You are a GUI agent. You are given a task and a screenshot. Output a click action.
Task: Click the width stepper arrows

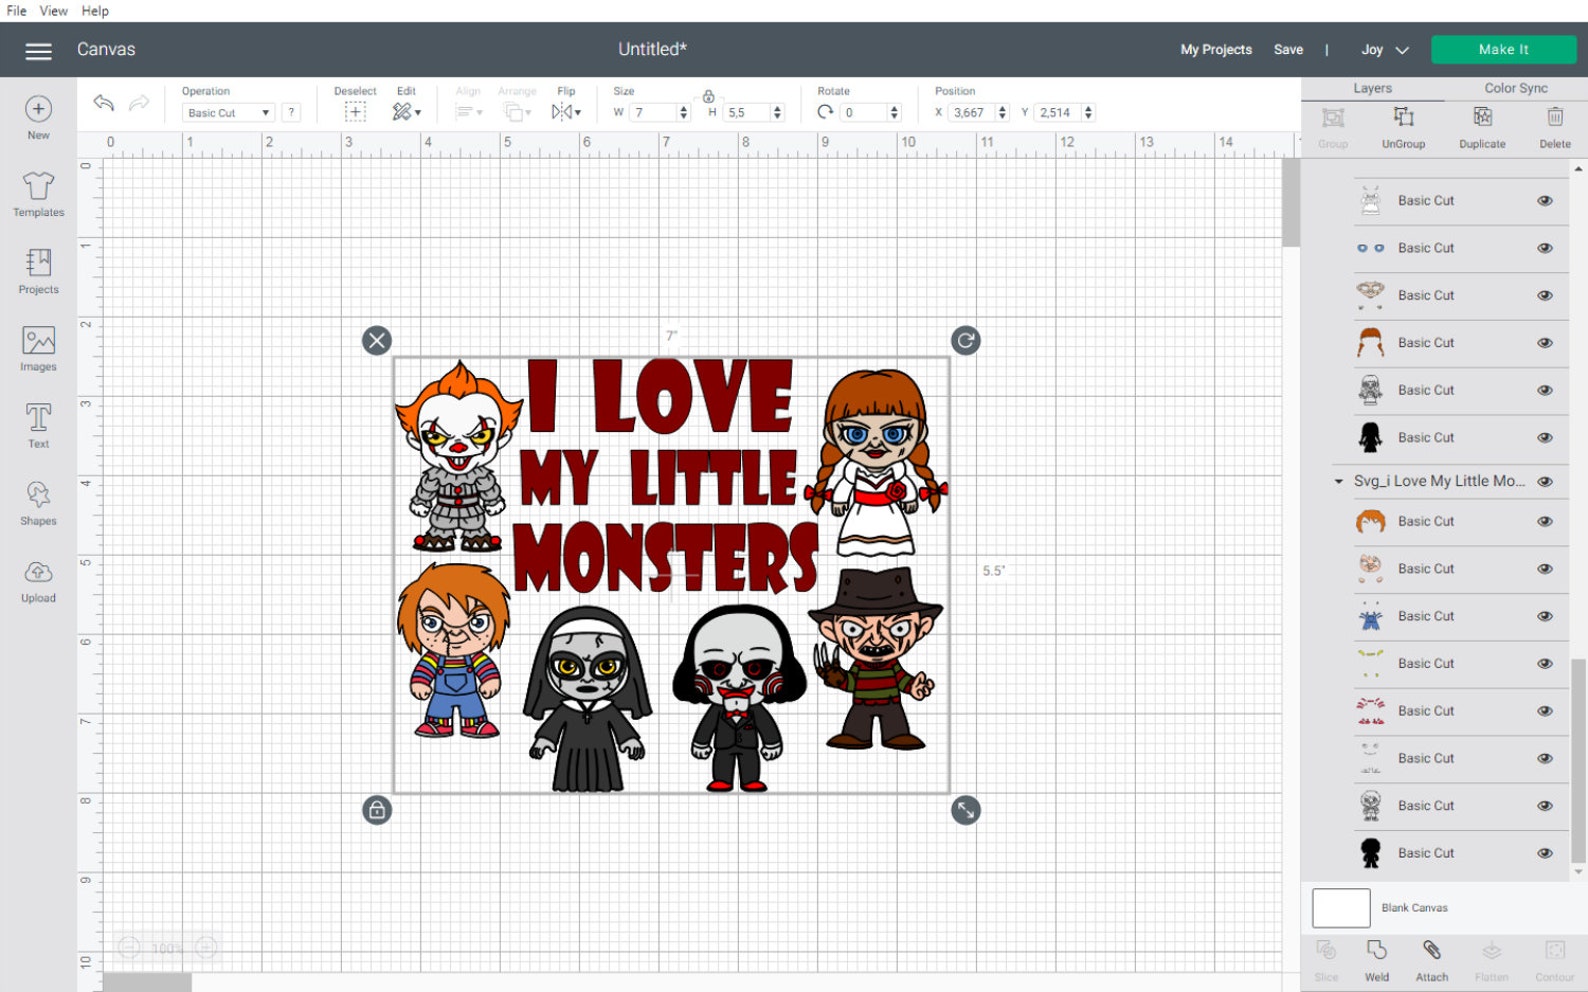click(684, 113)
